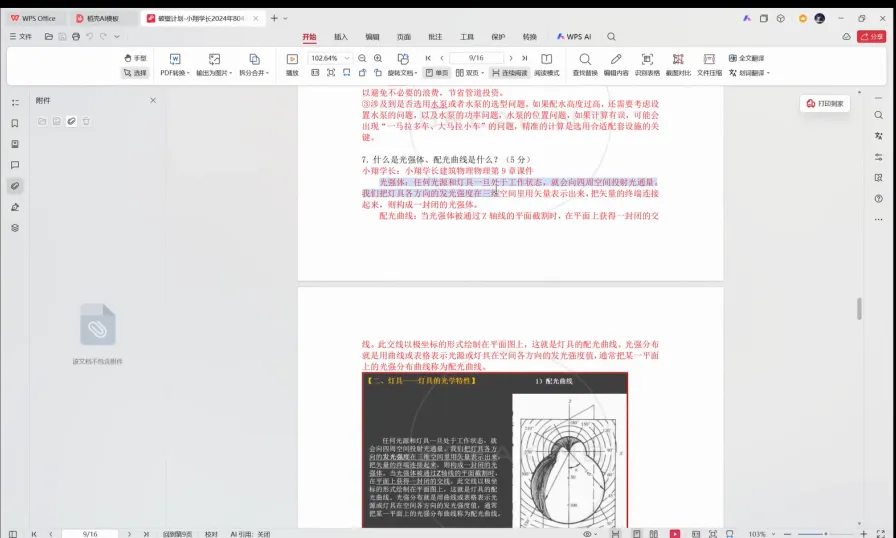Image resolution: width=896 pixels, height=538 pixels.
Task: Open the new tab dropdown arrow beside plus
Action: 285,18
